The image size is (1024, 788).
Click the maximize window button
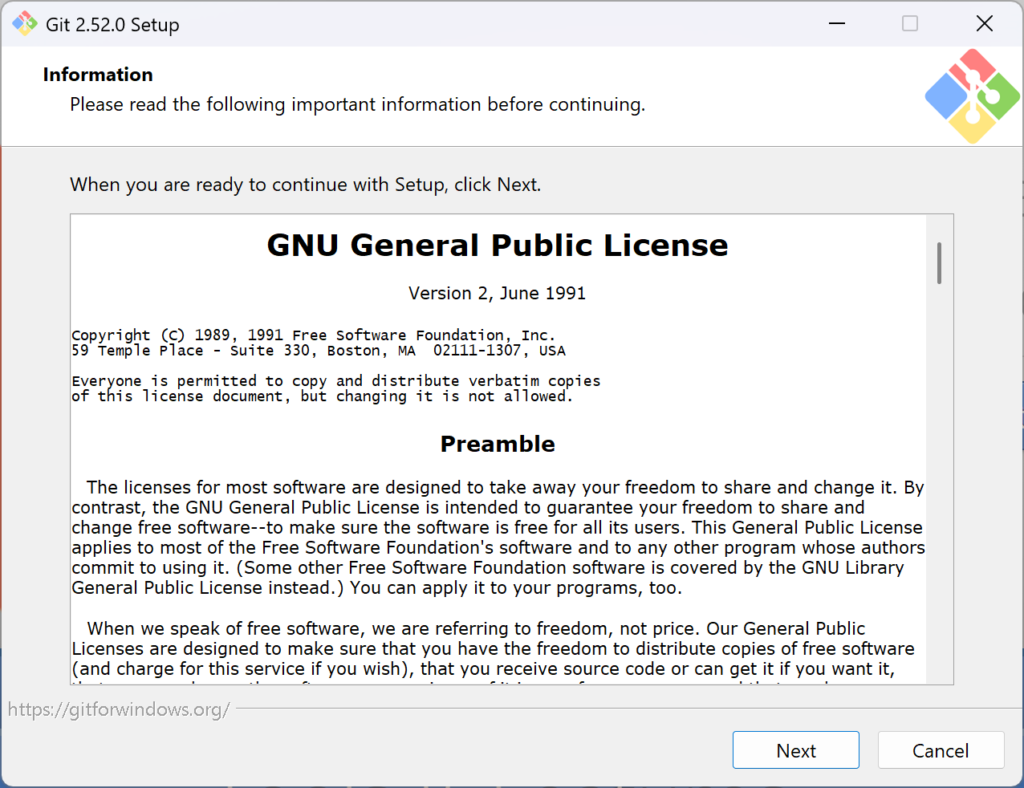click(x=909, y=24)
